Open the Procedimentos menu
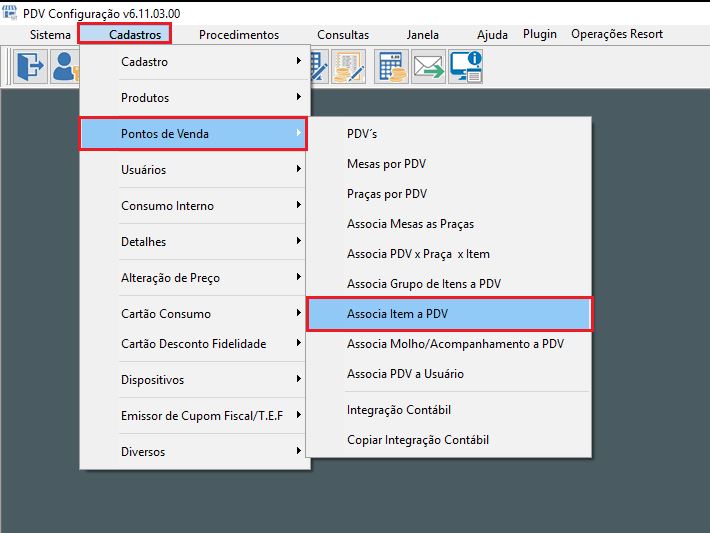The height and width of the screenshot is (533, 710). click(239, 34)
